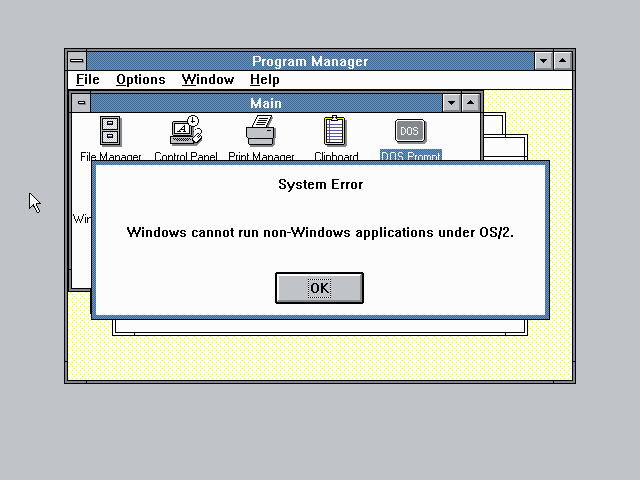This screenshot has width=640, height=480.
Task: Open the Main group's control-menu box
Action: point(81,102)
